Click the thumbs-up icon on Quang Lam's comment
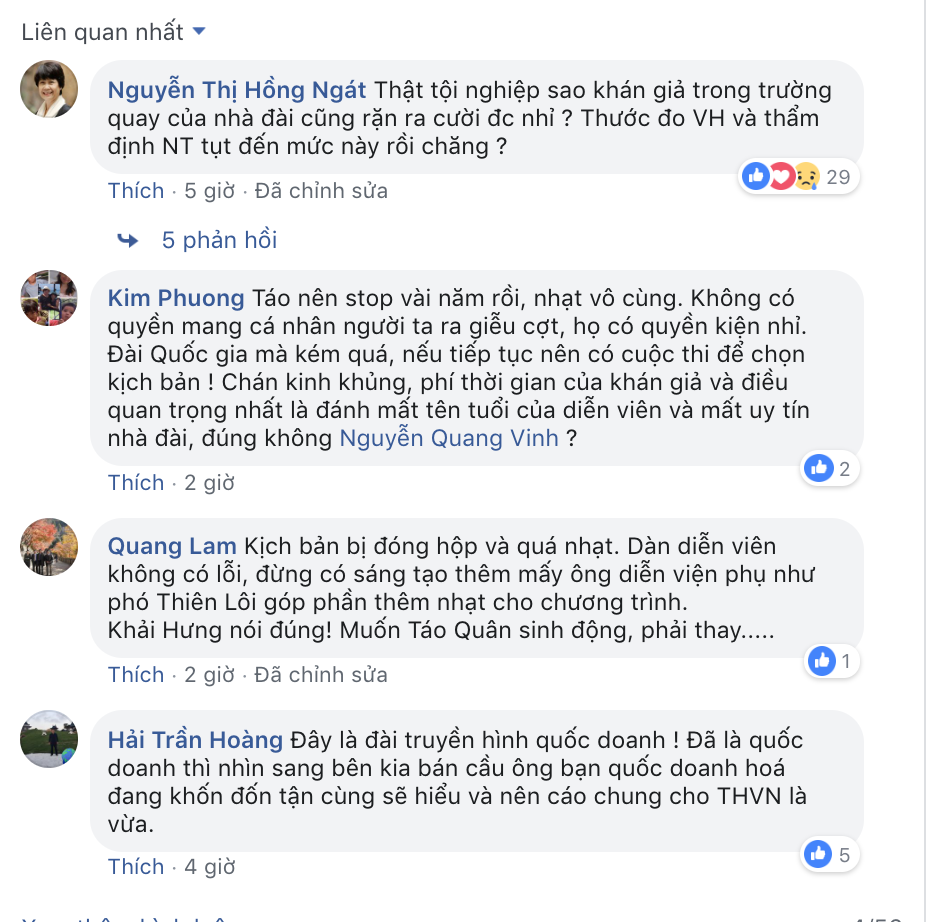Screen dimensions: 926x922 822,660
